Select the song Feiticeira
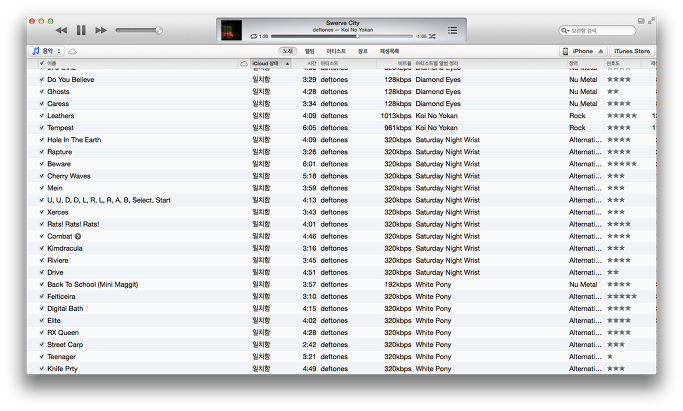This screenshot has height=411, width=683. tap(61, 296)
